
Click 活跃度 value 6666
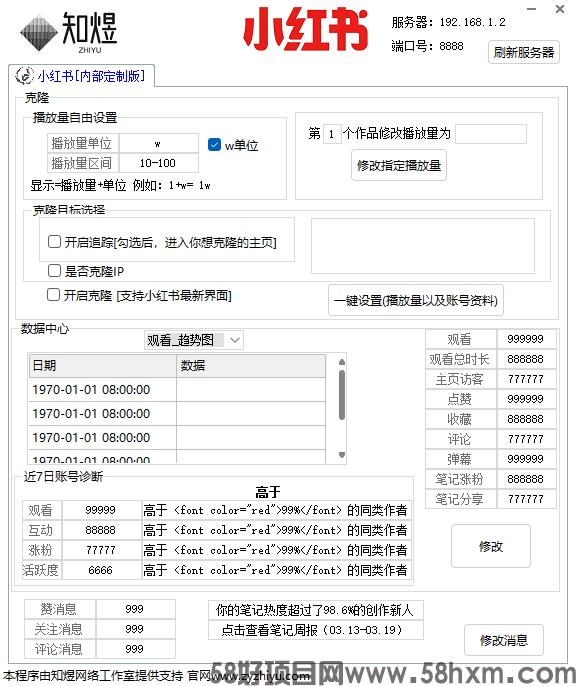101,570
